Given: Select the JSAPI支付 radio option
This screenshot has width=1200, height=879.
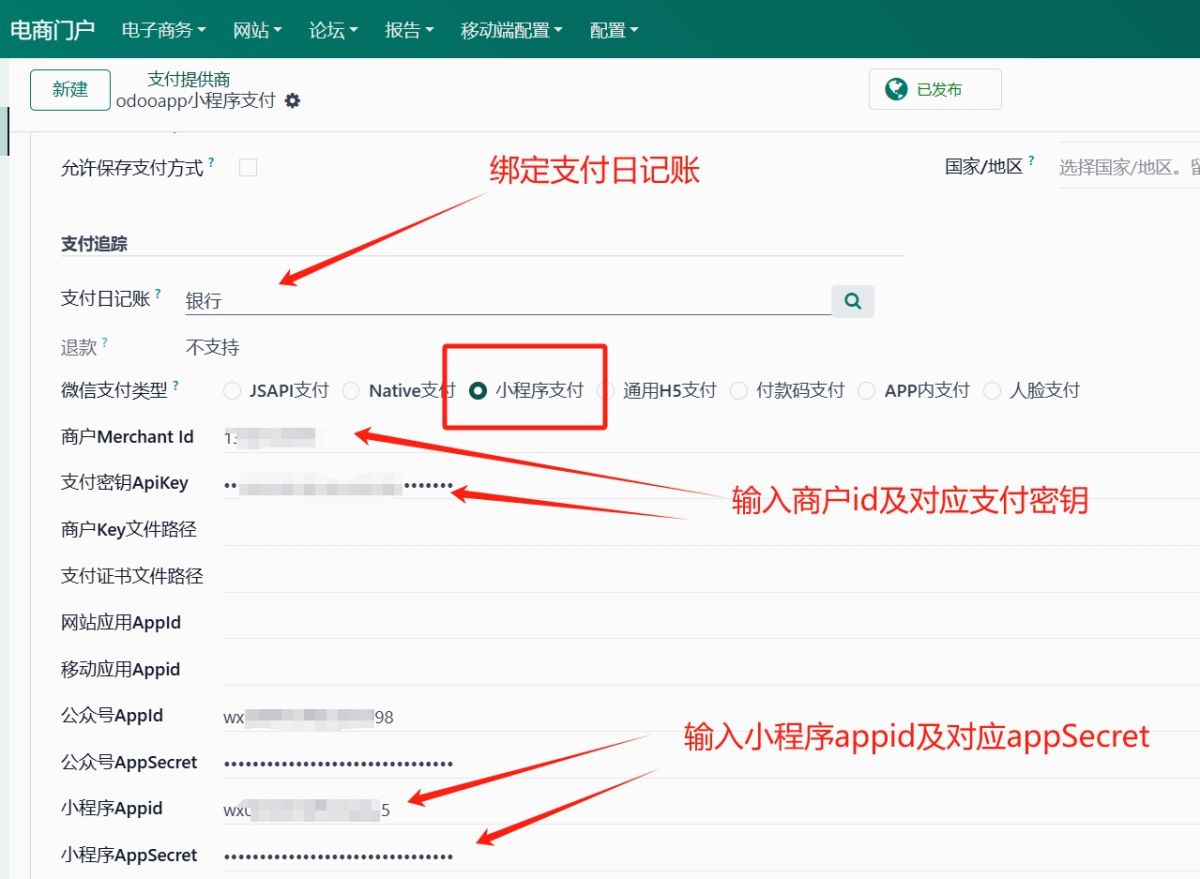Looking at the screenshot, I should 232,391.
